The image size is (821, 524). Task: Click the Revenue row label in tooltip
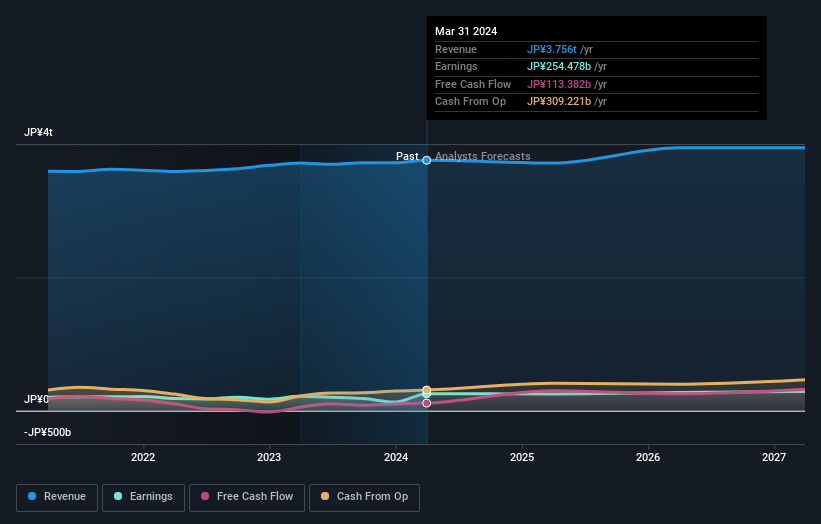tap(456, 49)
